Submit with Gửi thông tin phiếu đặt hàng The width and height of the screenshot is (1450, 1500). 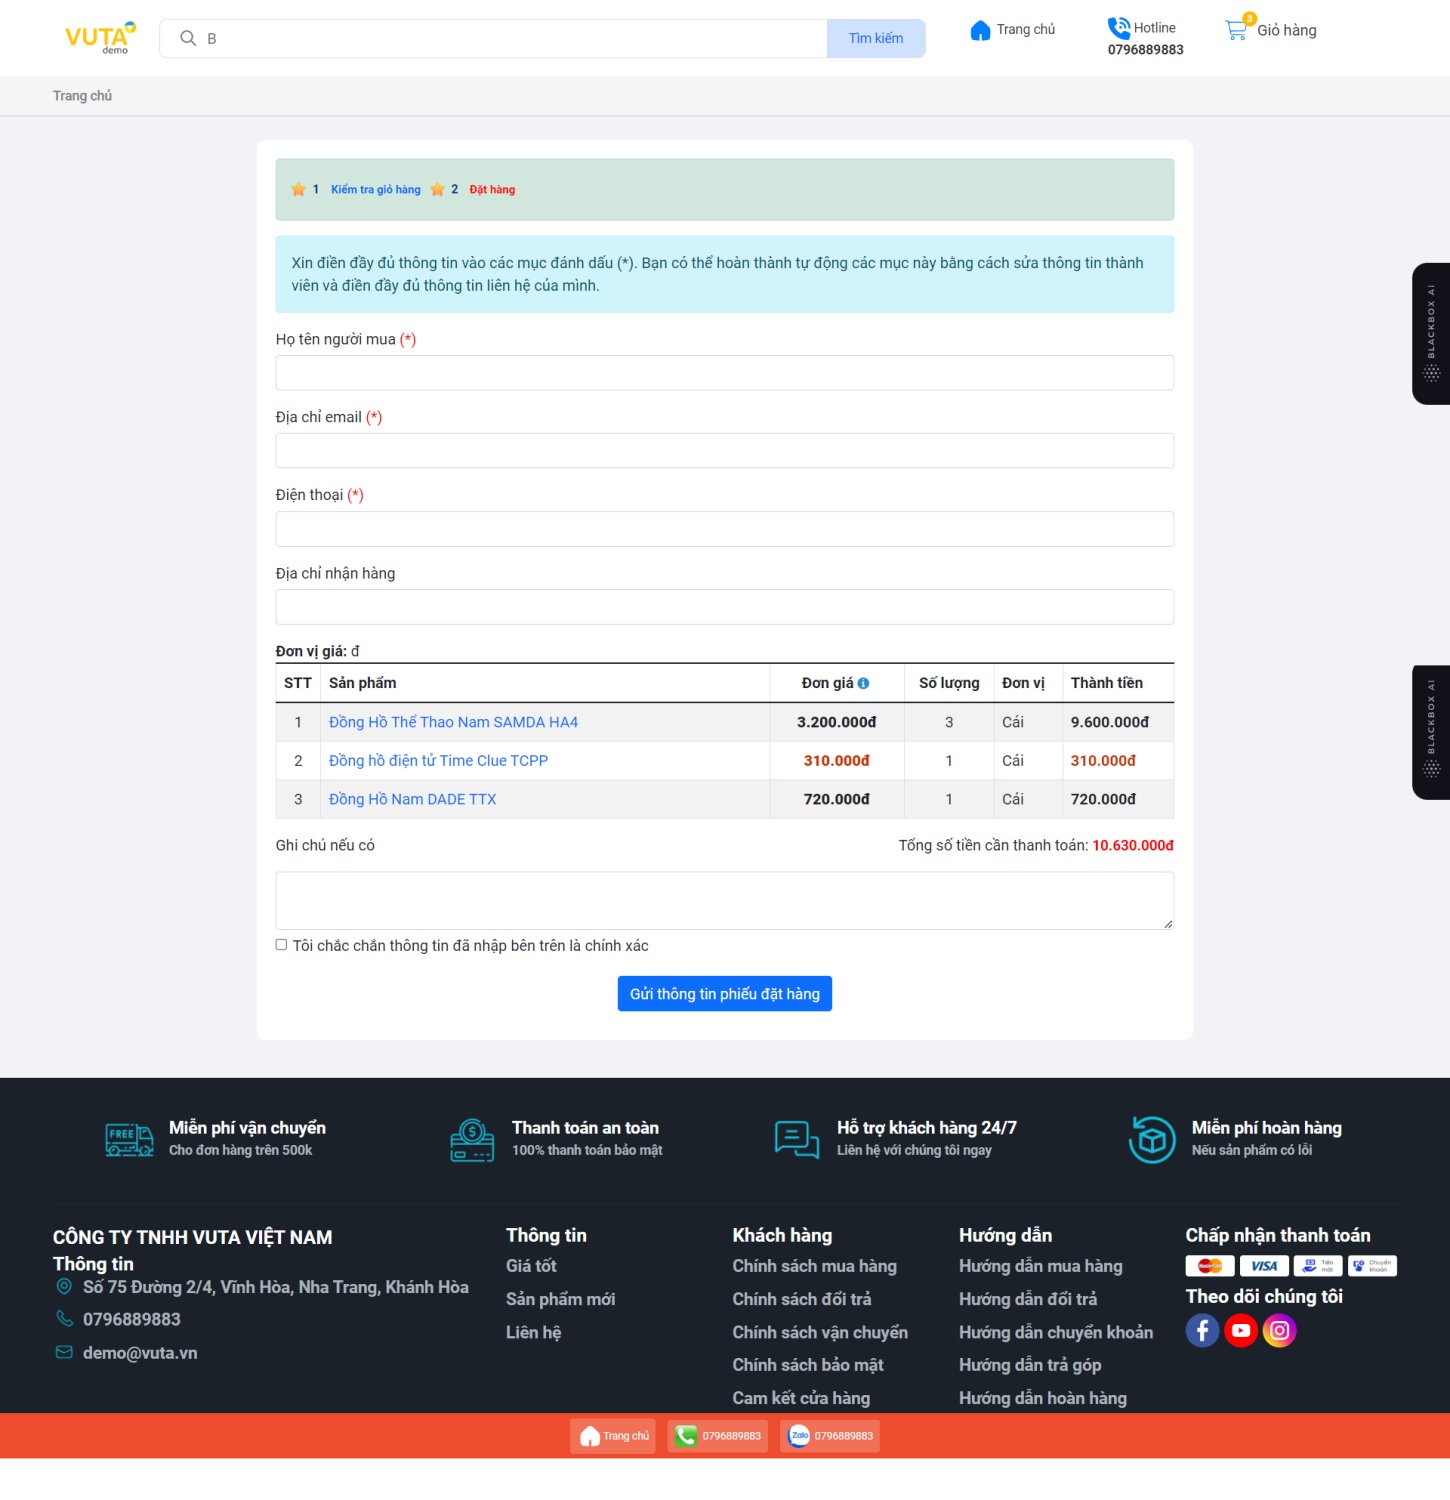(725, 994)
